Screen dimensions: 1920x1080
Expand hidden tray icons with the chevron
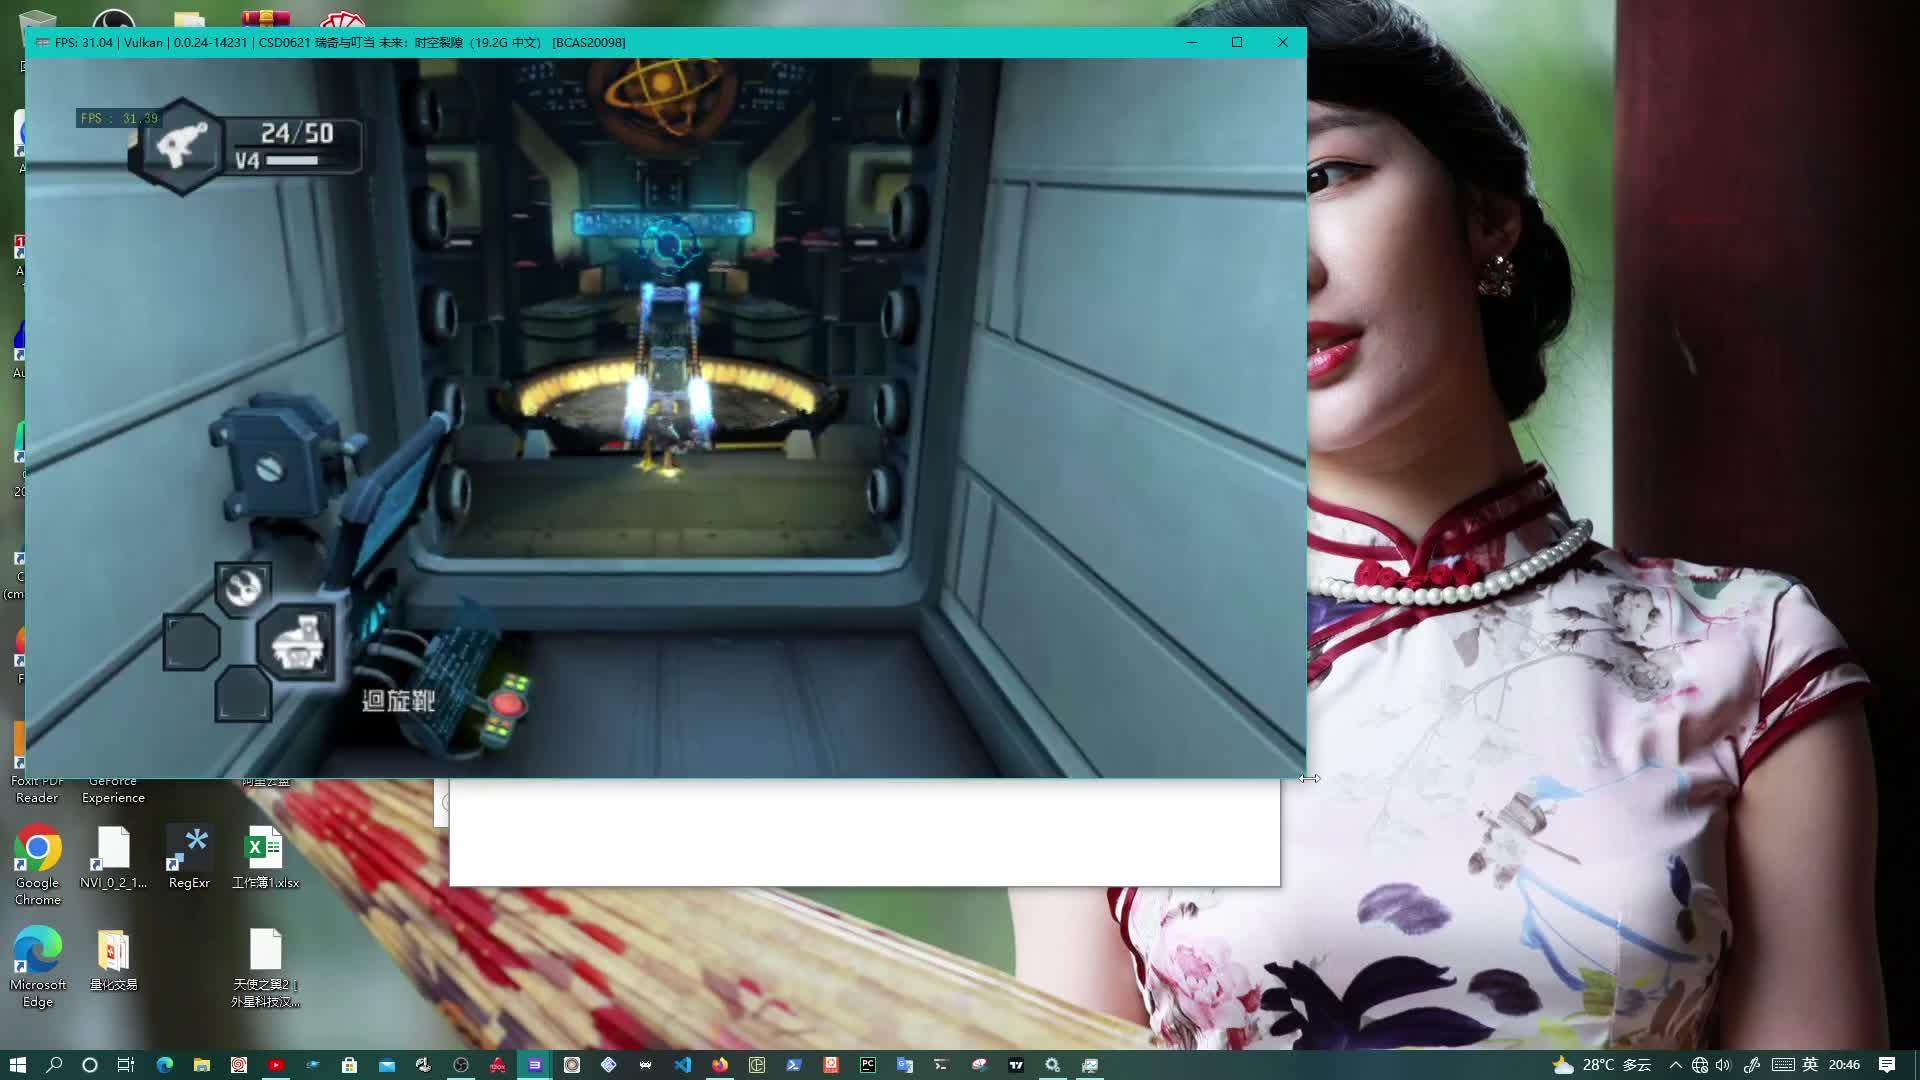pos(1676,1065)
